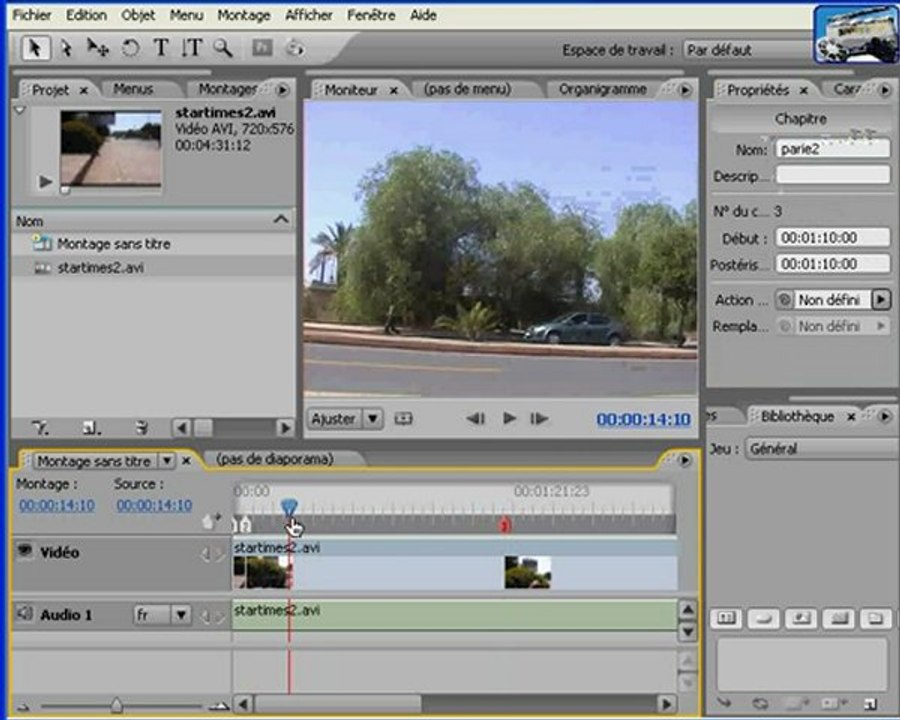Click the new item icon in the Projet panel
The image size is (900, 720).
[91, 427]
